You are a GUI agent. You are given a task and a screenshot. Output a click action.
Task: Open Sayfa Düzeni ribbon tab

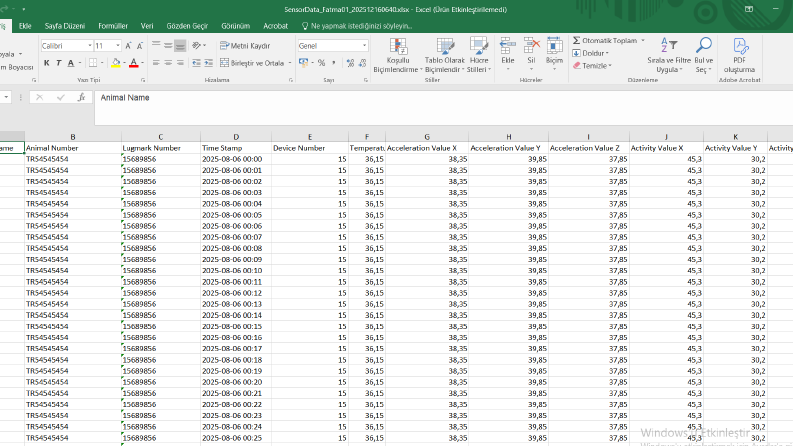[65, 26]
